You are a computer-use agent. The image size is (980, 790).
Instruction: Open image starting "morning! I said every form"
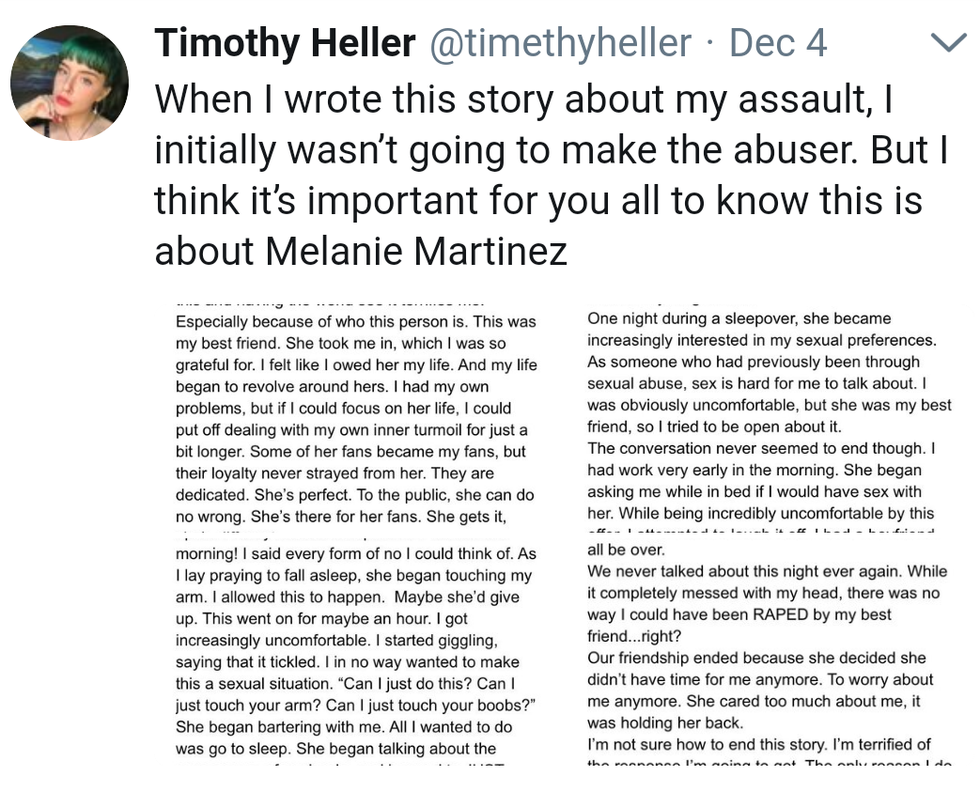pyautogui.click(x=355, y=652)
